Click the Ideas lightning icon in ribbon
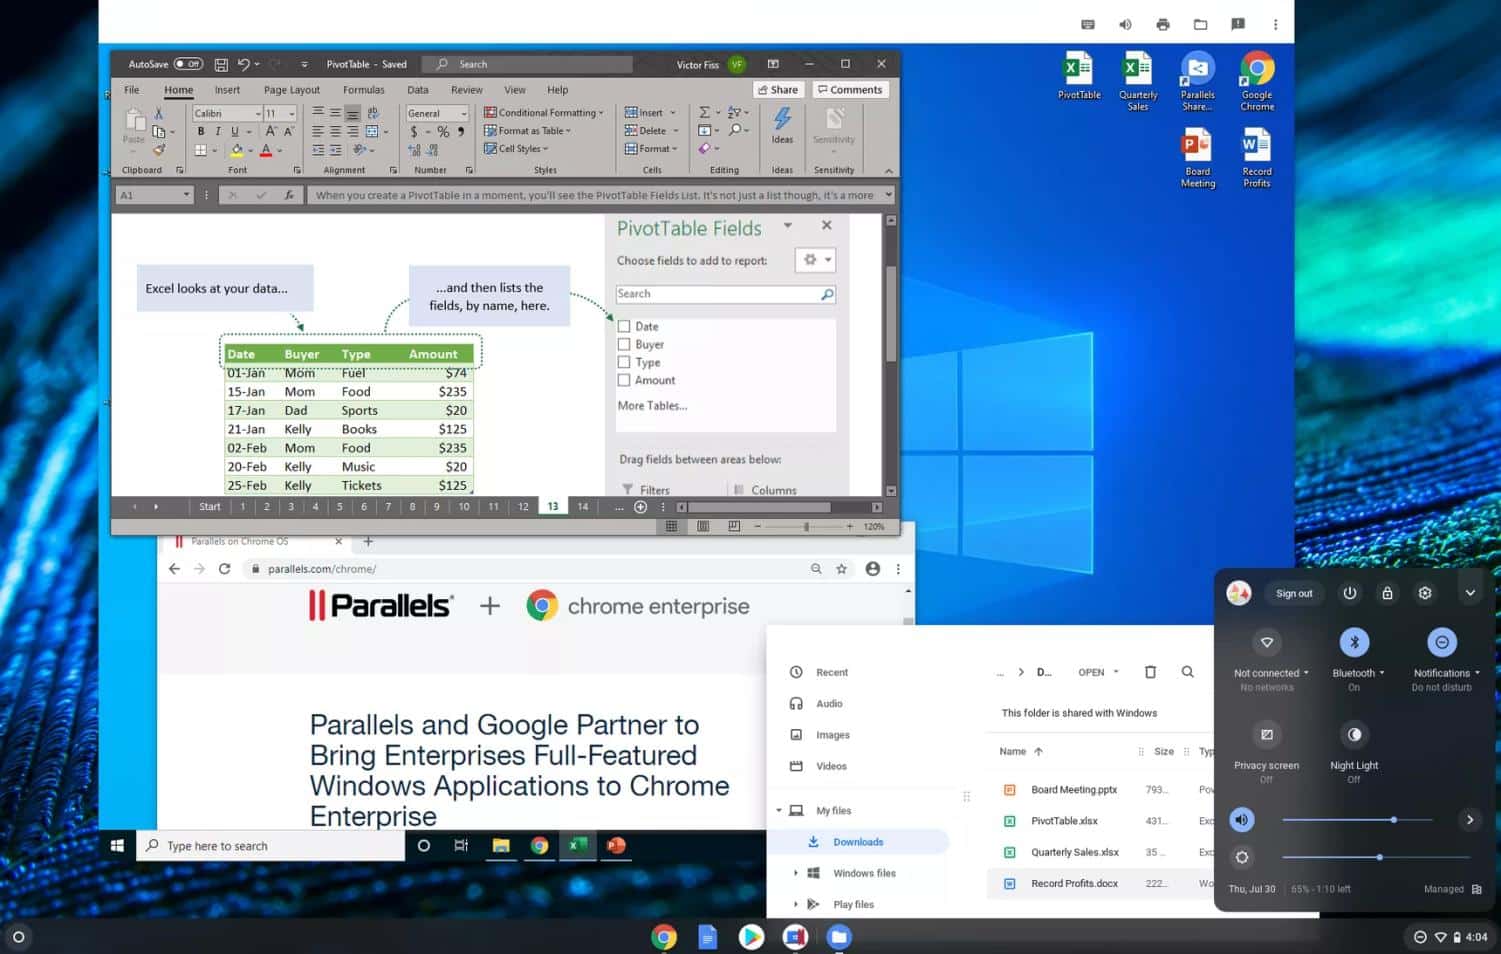The width and height of the screenshot is (1501, 954). pos(782,119)
